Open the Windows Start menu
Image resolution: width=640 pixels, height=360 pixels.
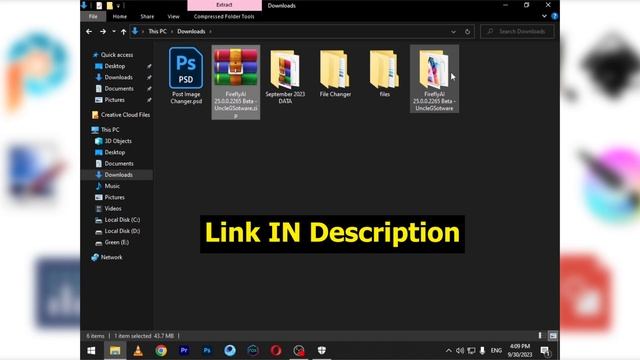[91, 351]
